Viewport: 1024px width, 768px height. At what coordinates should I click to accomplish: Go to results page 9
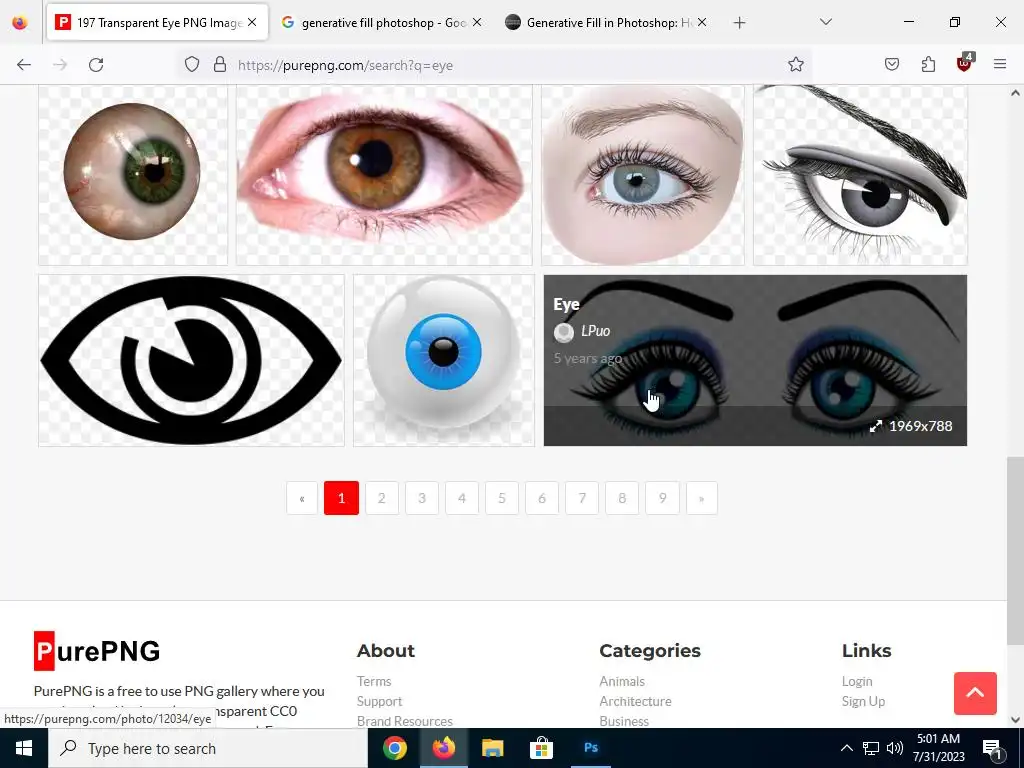click(662, 498)
